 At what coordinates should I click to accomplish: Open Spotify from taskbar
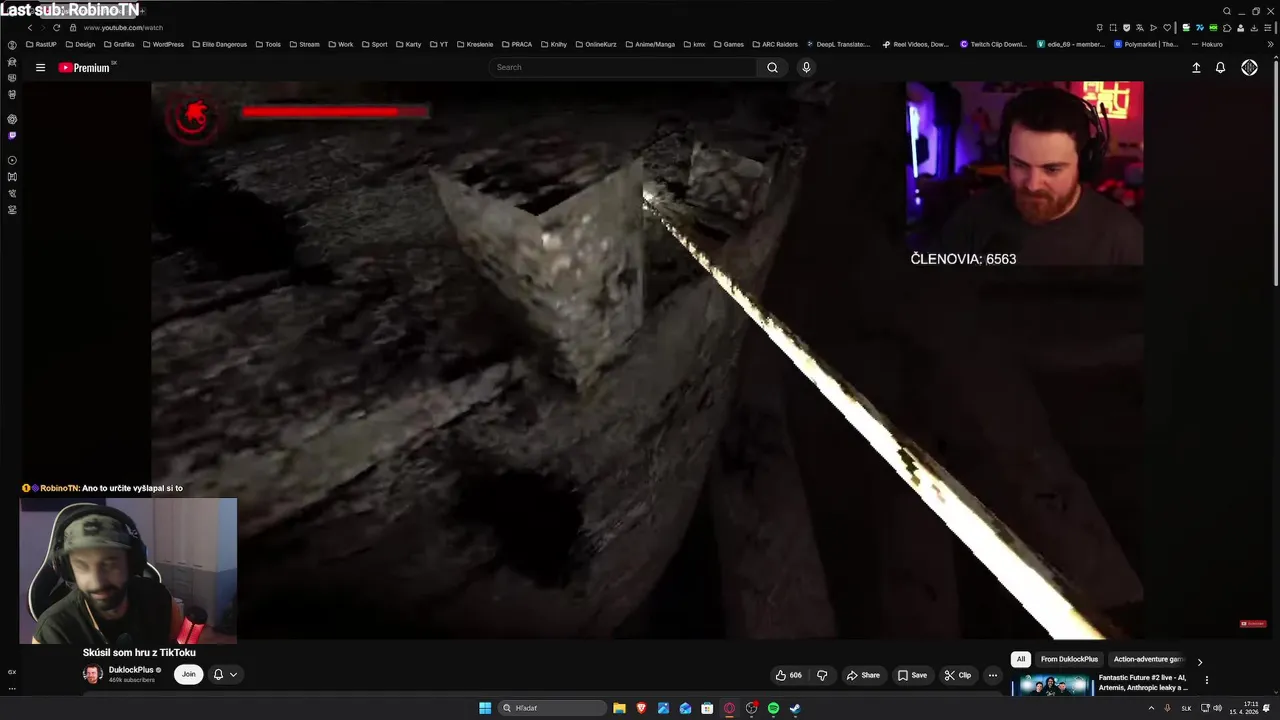[x=773, y=708]
